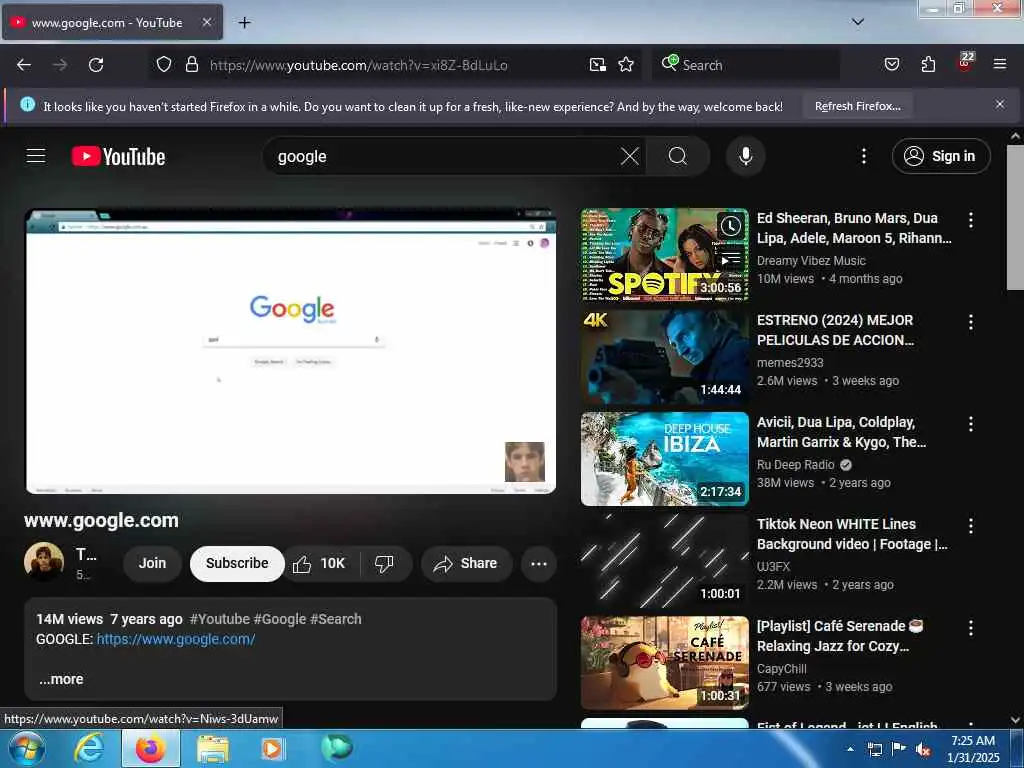Open the channel avatar below the video
Viewport: 1024px width, 768px height.
[44, 562]
